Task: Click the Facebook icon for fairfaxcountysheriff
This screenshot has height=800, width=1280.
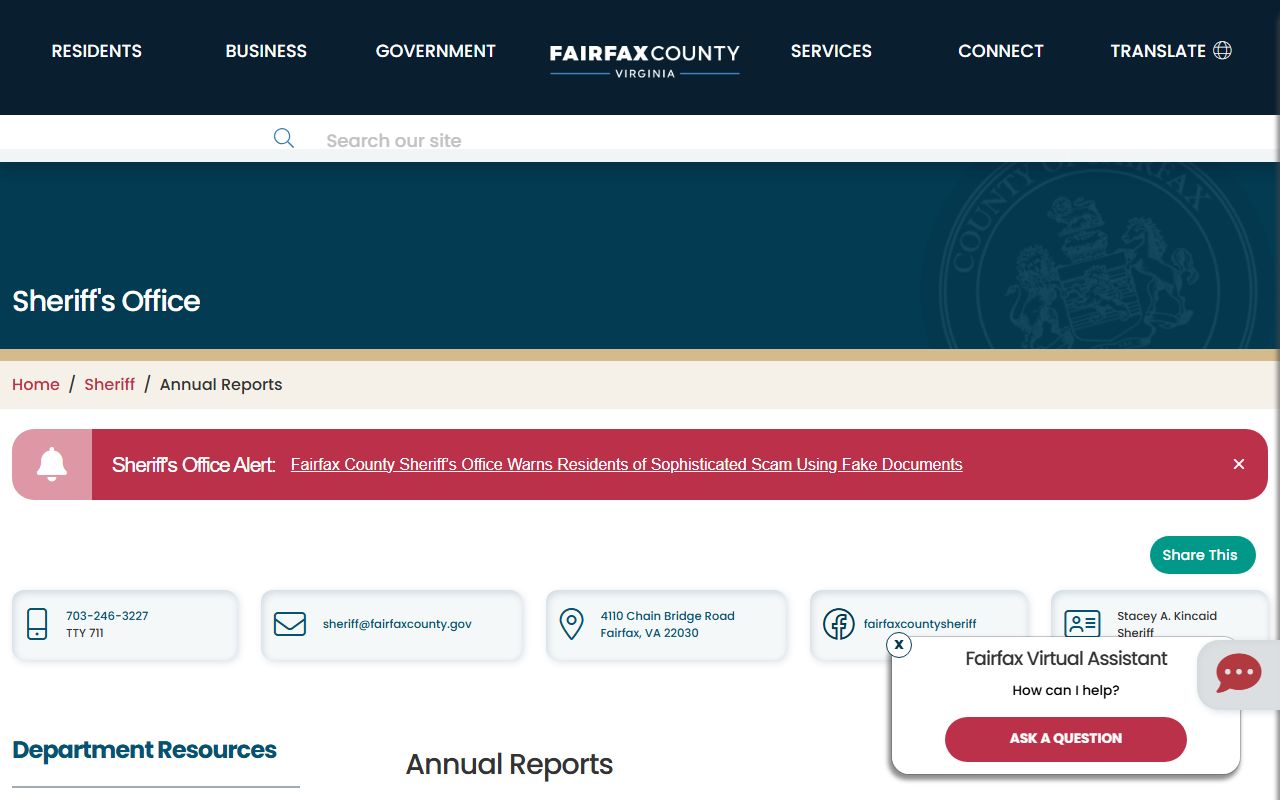Action: pos(838,624)
